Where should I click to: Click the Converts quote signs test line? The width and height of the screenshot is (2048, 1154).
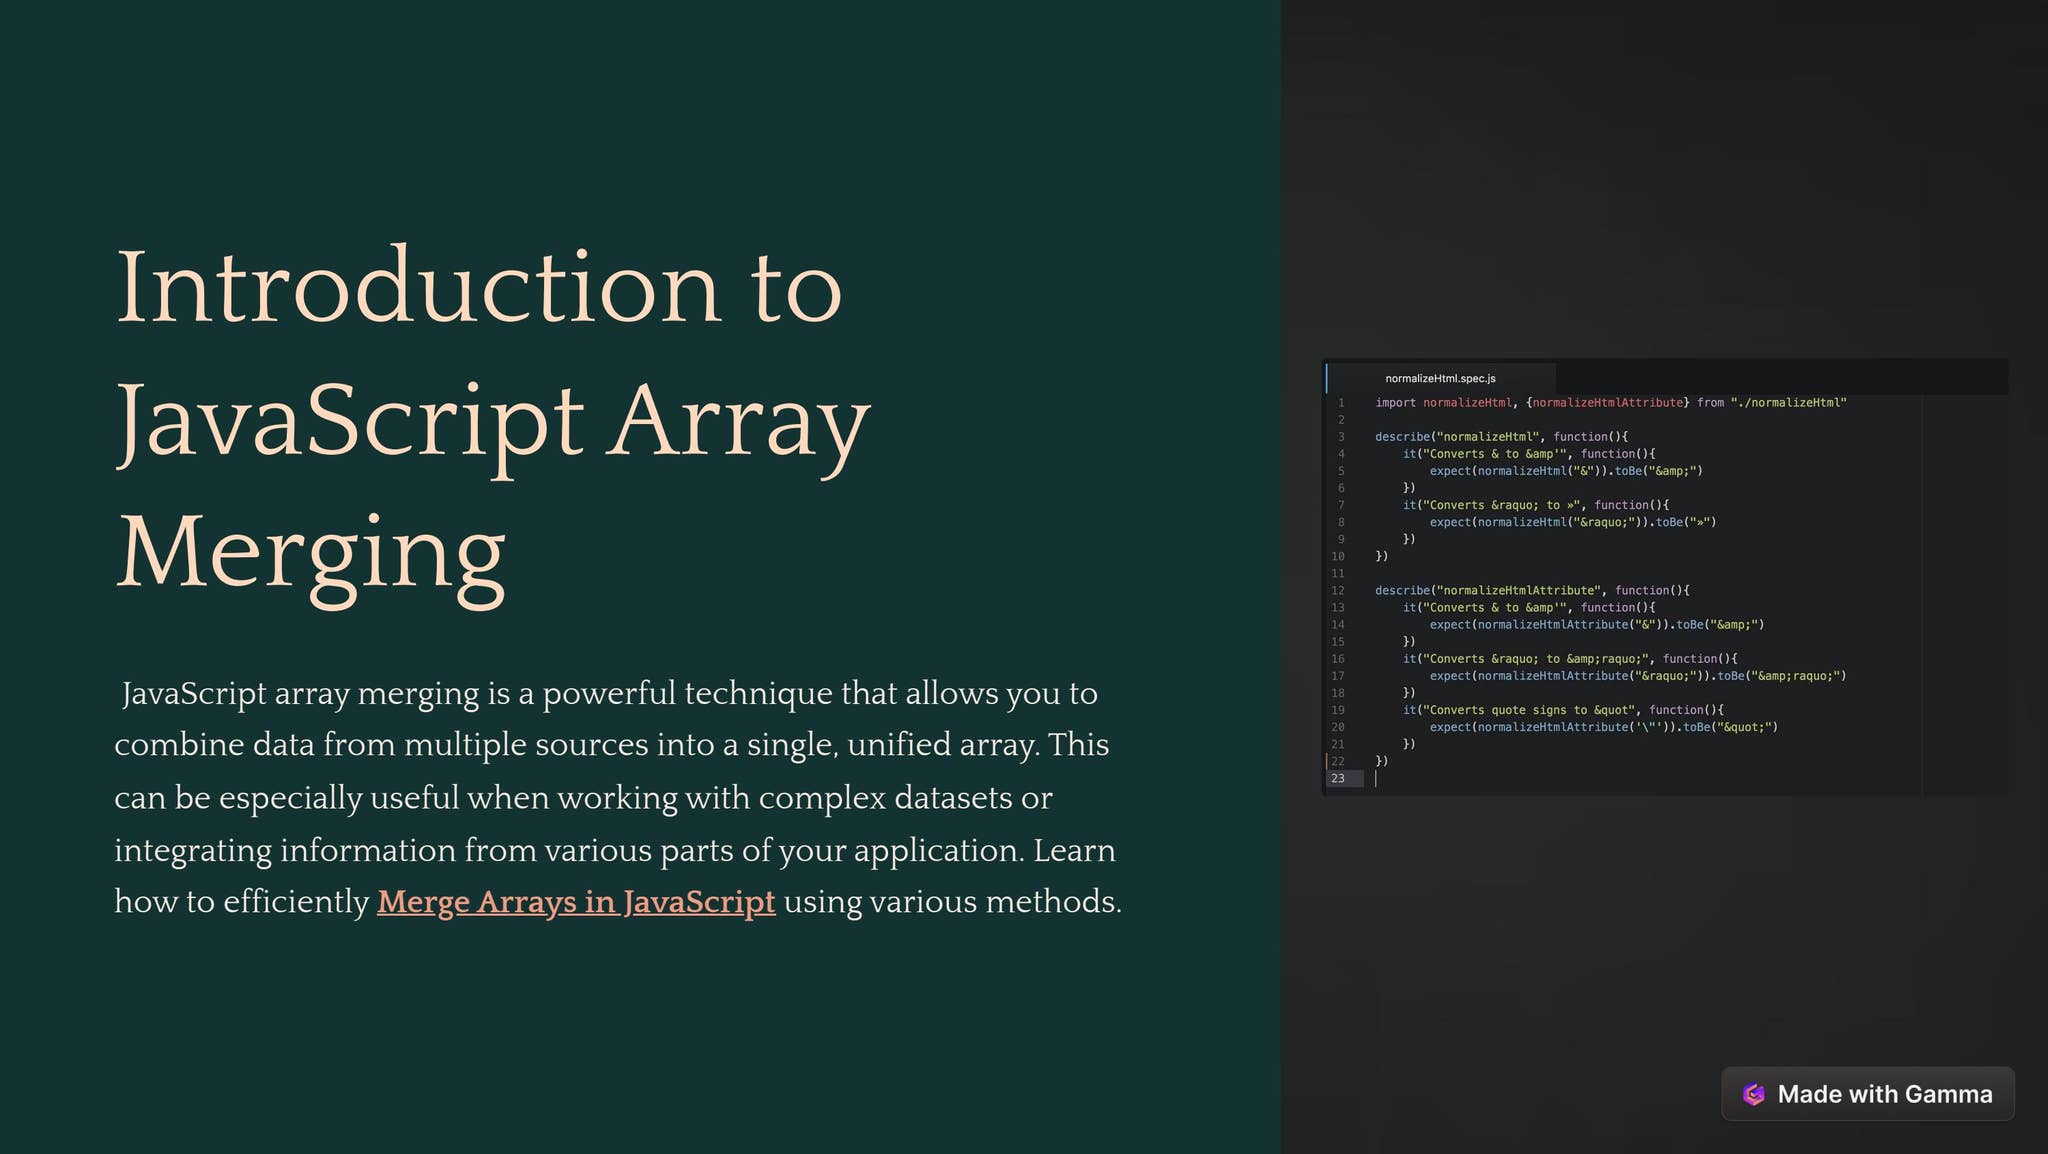point(1565,710)
